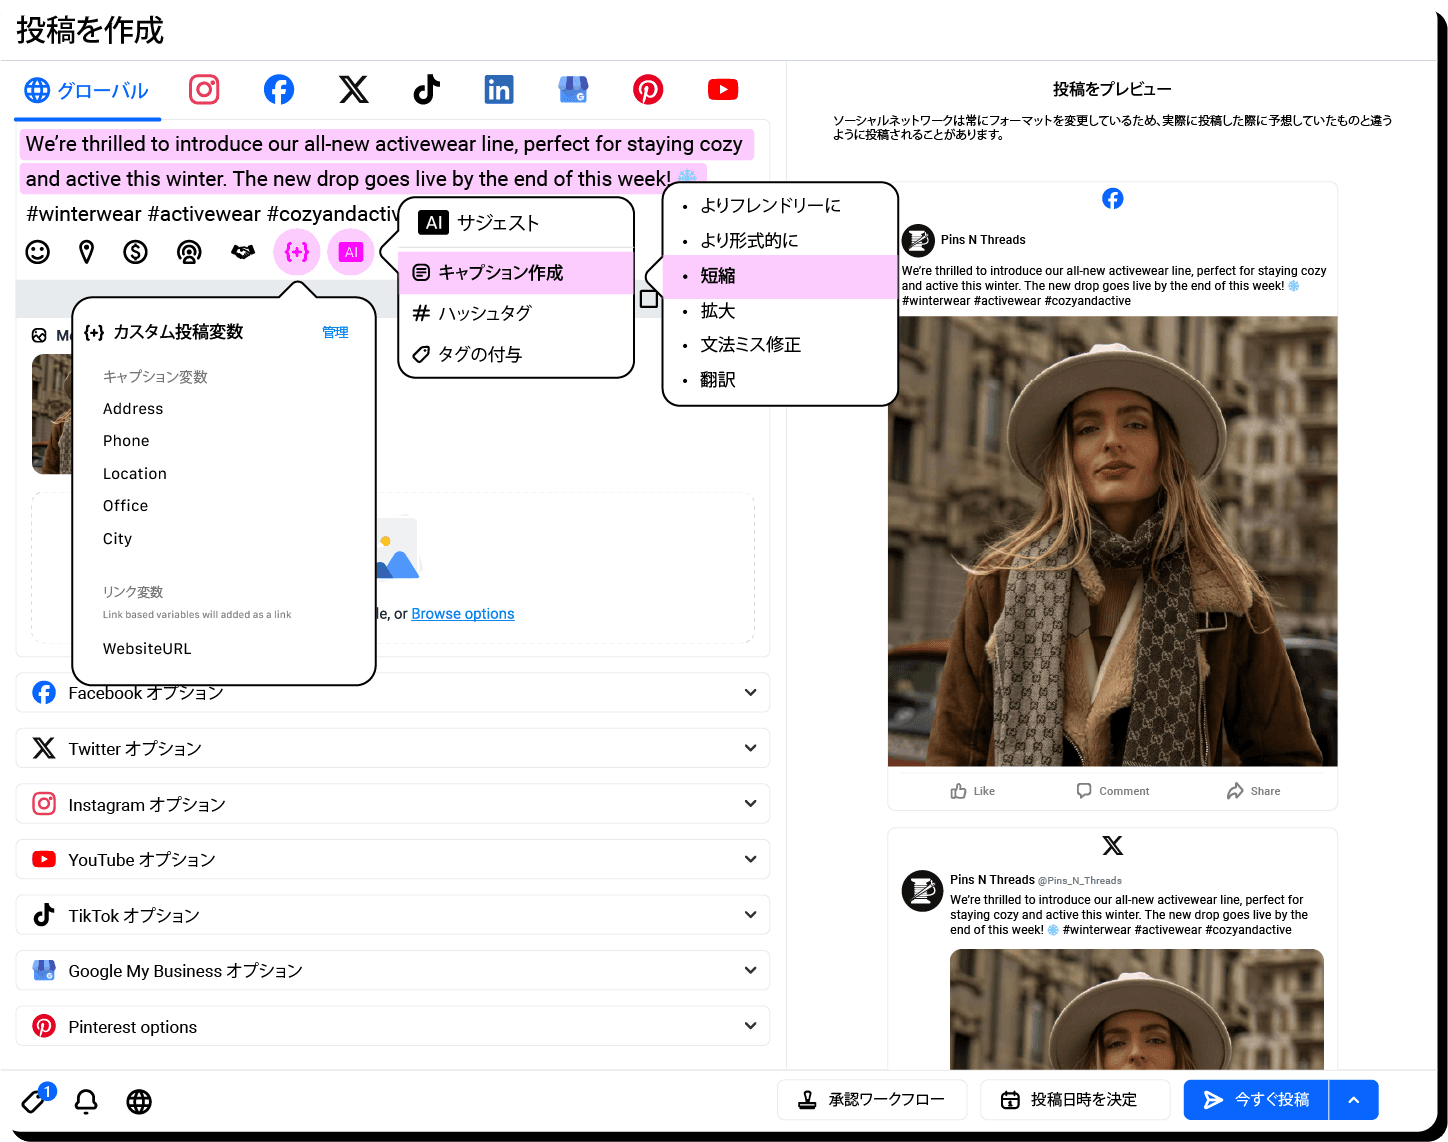Tick the small checkbox beside caption menu
The height and width of the screenshot is (1142, 1448).
648,299
